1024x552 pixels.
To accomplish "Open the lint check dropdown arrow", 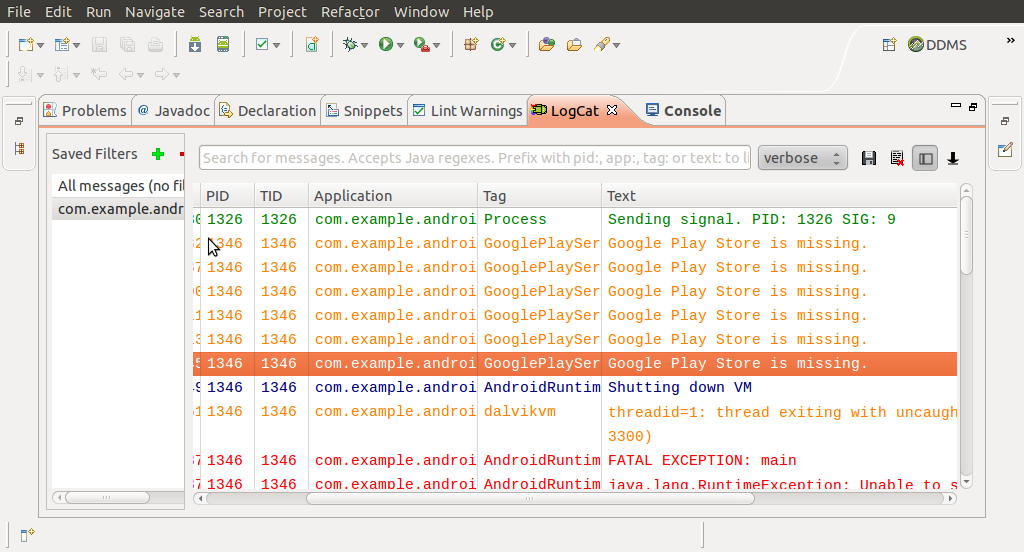I will click(276, 45).
